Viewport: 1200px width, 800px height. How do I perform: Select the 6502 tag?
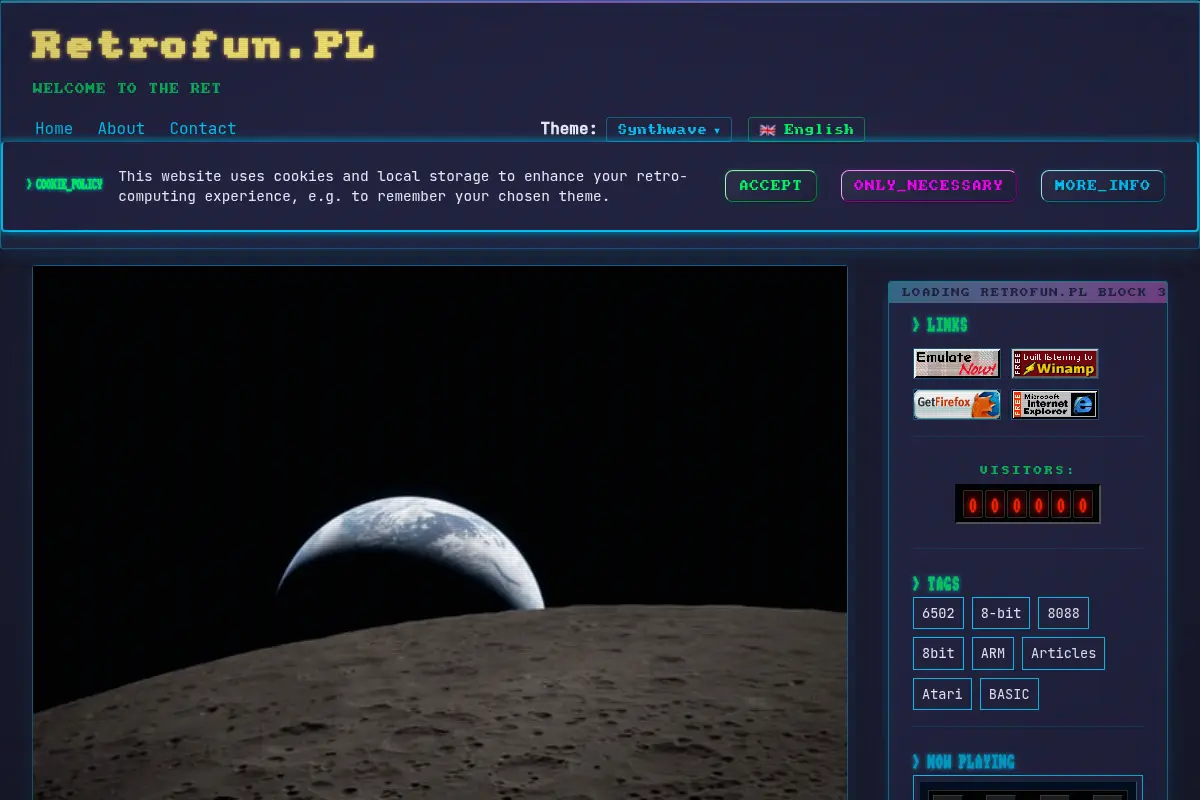[938, 613]
